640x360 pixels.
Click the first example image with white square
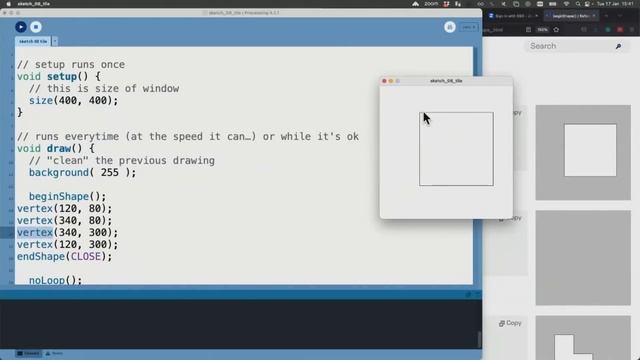[x=583, y=153]
